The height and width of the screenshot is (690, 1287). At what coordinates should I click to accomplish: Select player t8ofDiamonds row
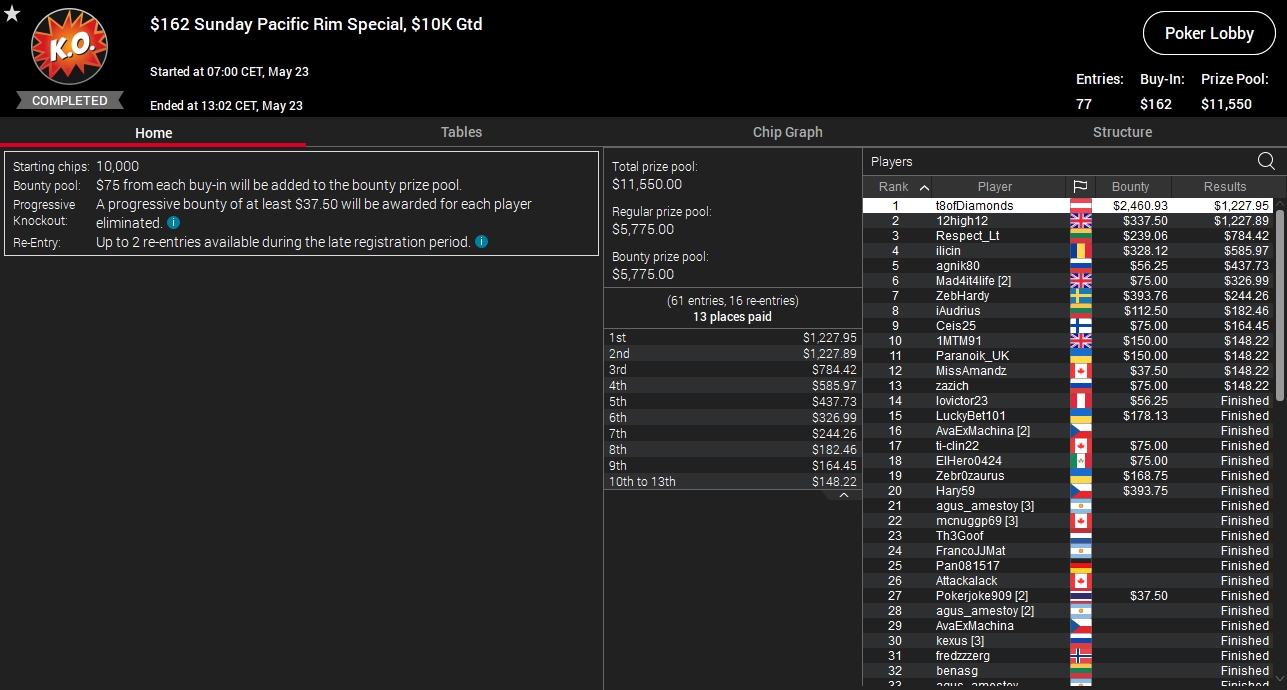[x=1068, y=206]
